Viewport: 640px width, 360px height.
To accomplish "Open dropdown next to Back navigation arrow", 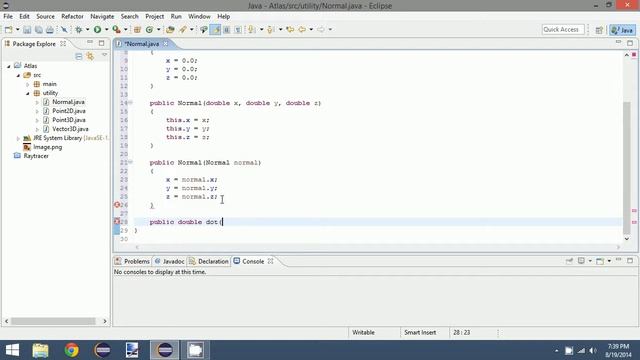I will tap(311, 29).
